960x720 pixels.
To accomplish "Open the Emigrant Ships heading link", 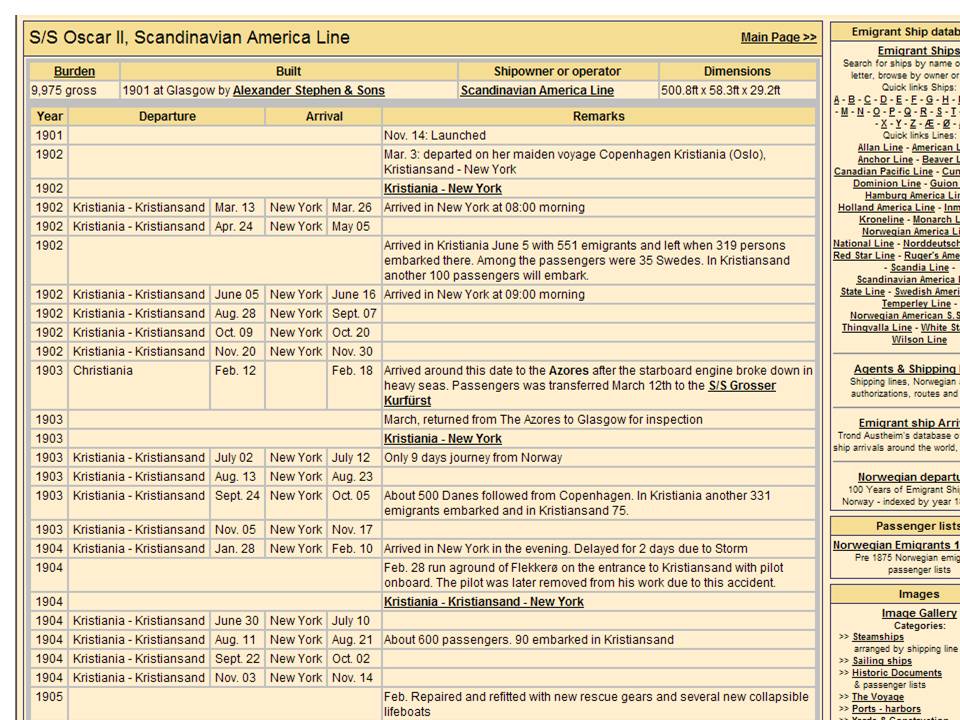I will click(x=918, y=51).
